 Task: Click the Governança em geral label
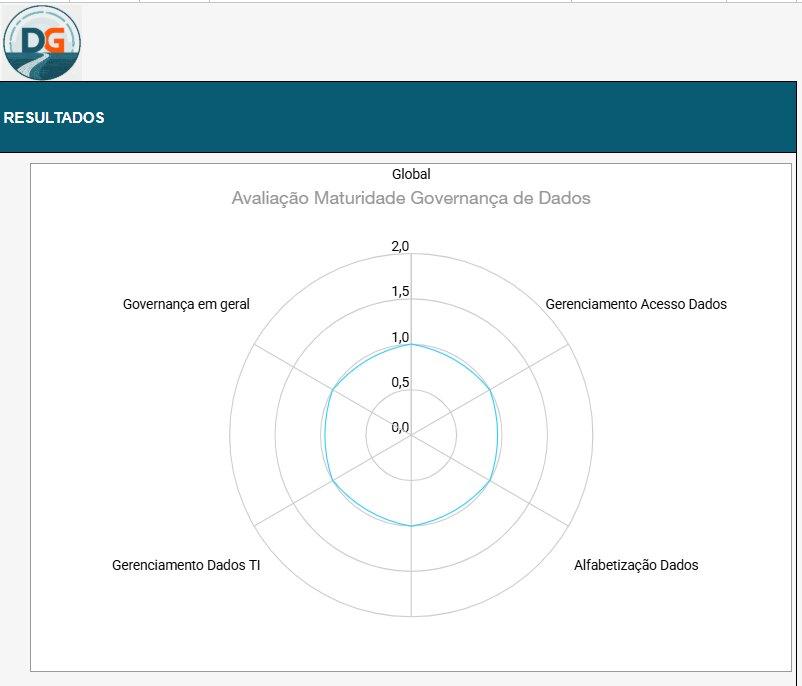click(186, 304)
